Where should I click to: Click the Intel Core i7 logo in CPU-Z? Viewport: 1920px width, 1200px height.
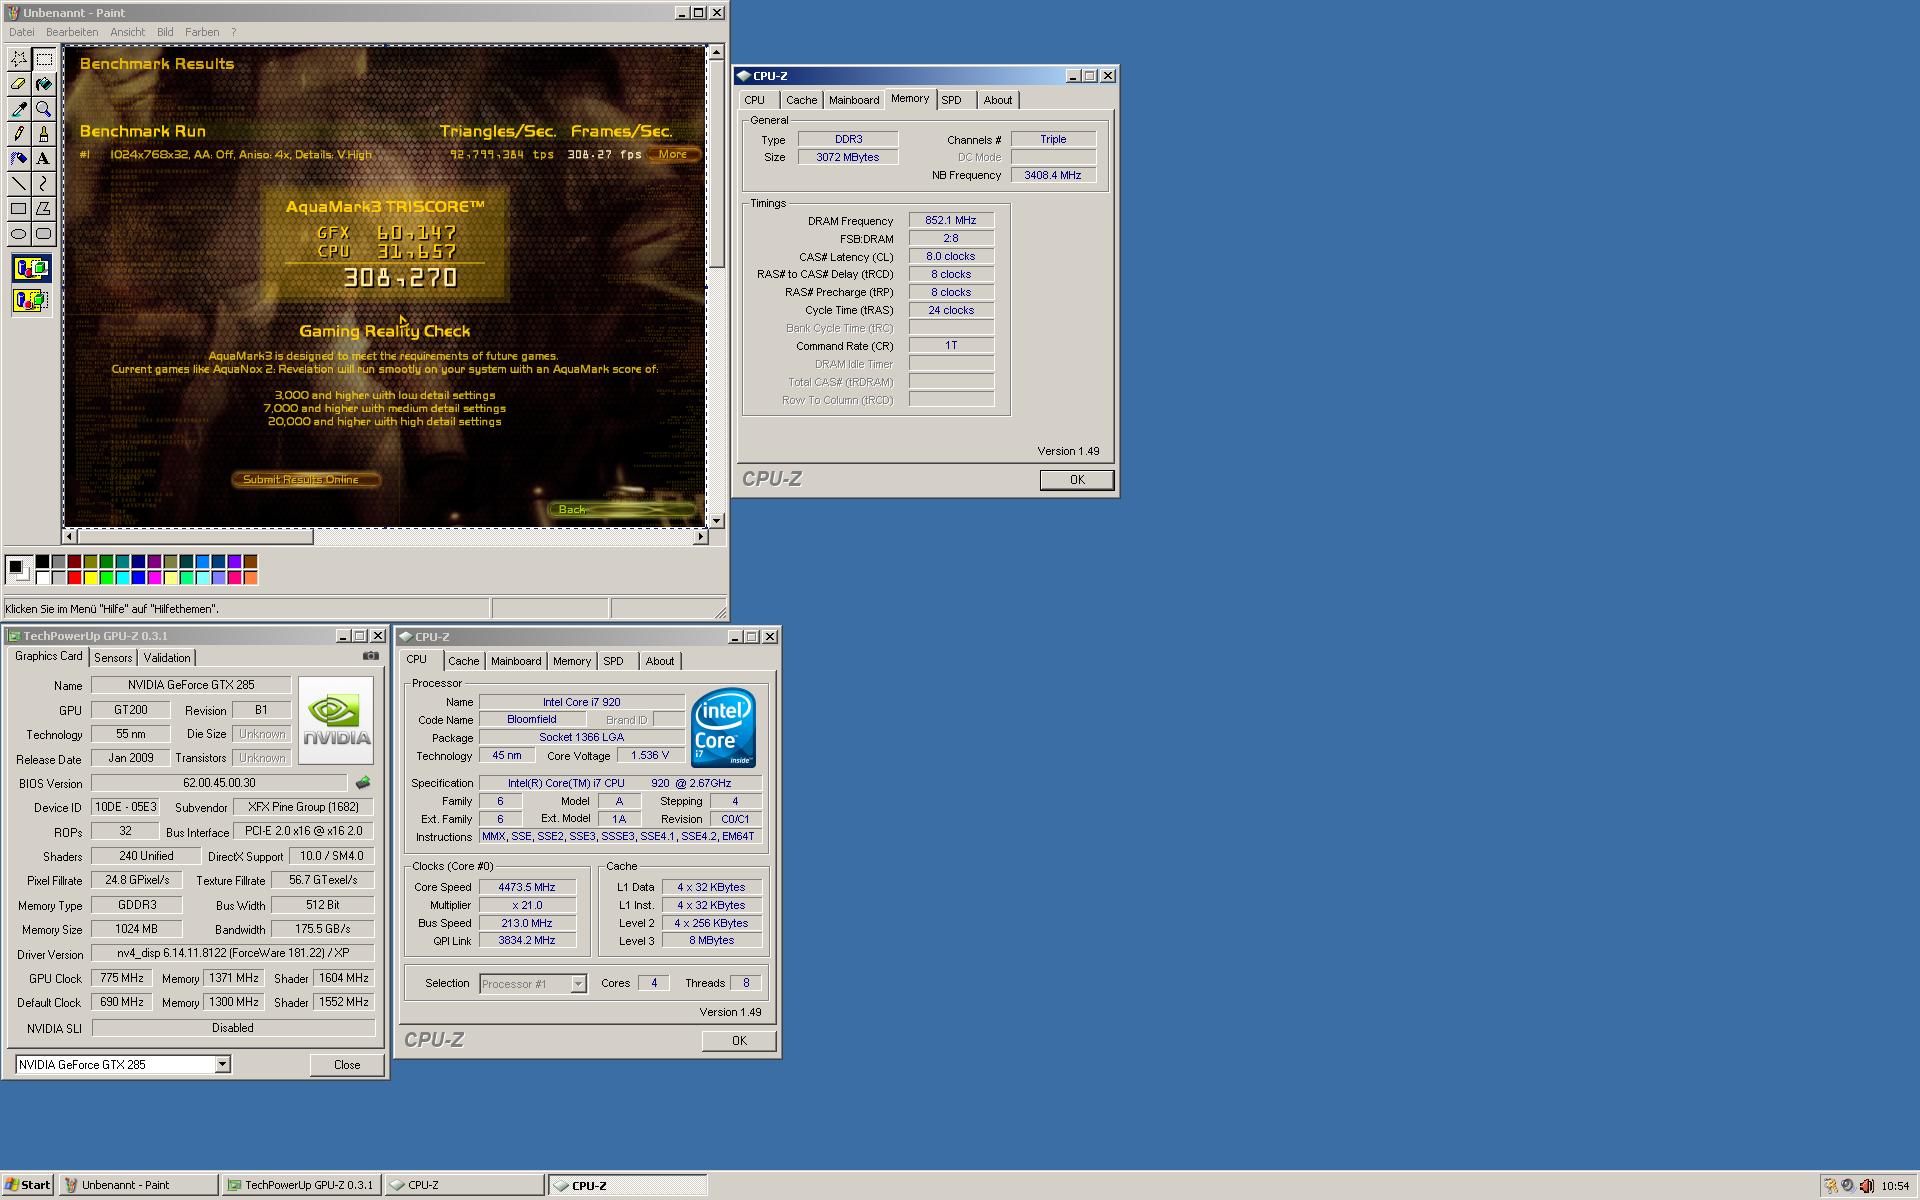click(723, 728)
